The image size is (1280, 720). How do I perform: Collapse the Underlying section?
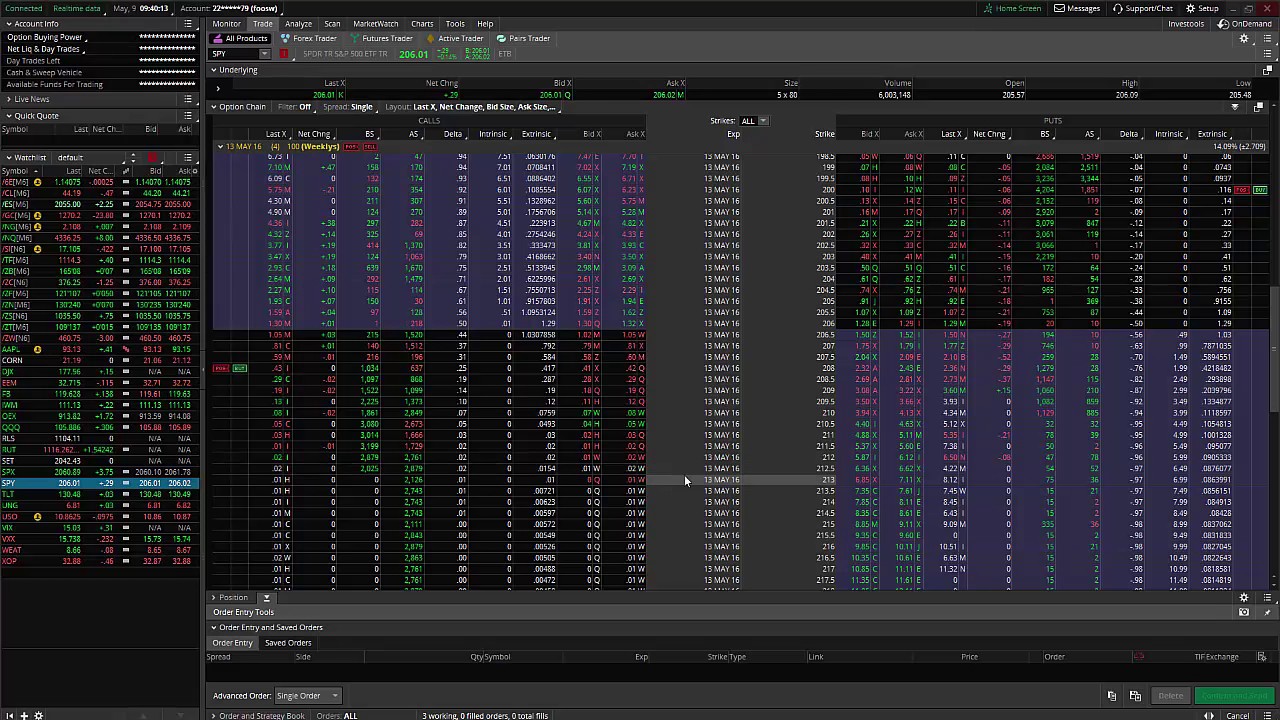[x=213, y=70]
